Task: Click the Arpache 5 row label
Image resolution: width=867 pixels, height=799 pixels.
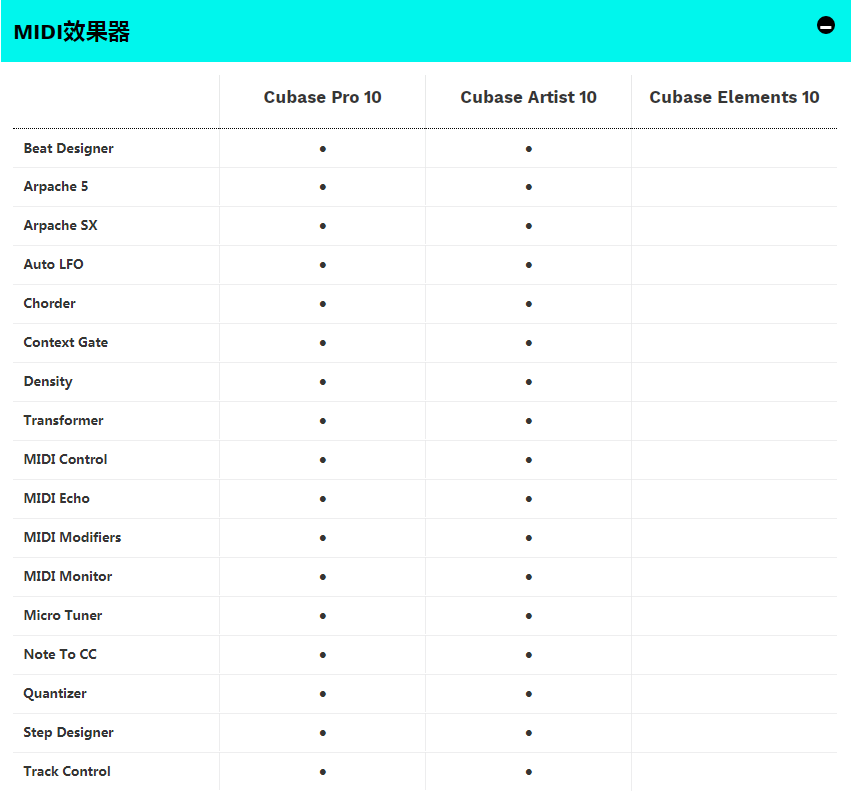Action: (56, 187)
